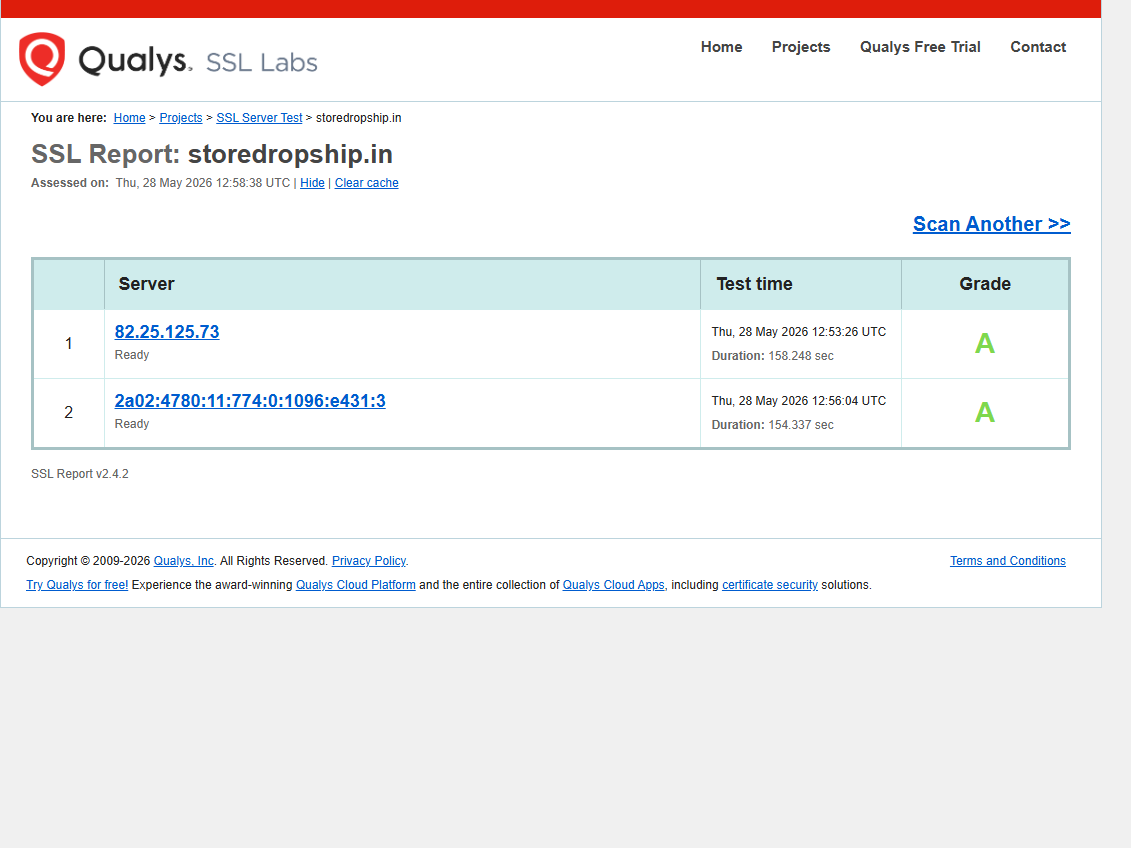This screenshot has height=848, width=1131.
Task: Click the assessed date Thu, 28 May 2026 text
Action: tap(203, 183)
